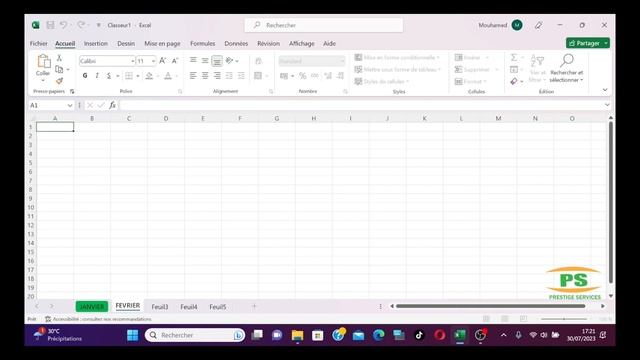Click the Partager share button
The image size is (640, 360).
(x=584, y=43)
